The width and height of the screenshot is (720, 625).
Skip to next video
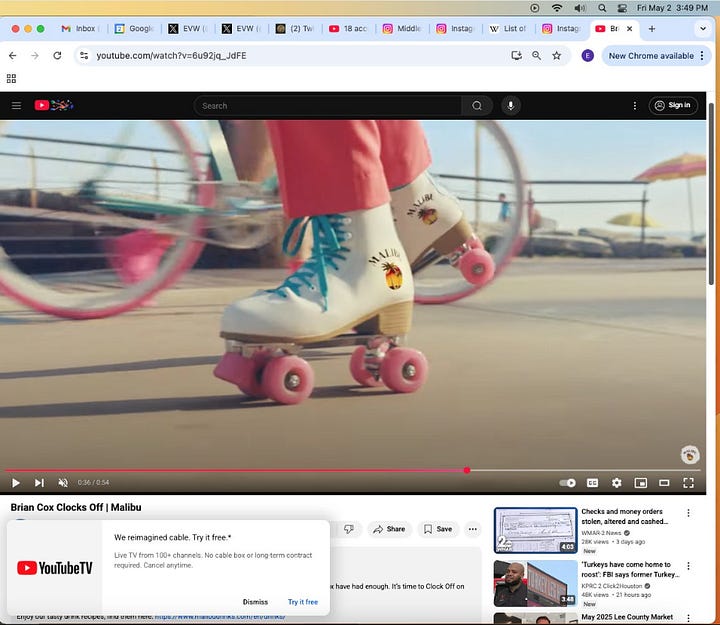point(39,483)
